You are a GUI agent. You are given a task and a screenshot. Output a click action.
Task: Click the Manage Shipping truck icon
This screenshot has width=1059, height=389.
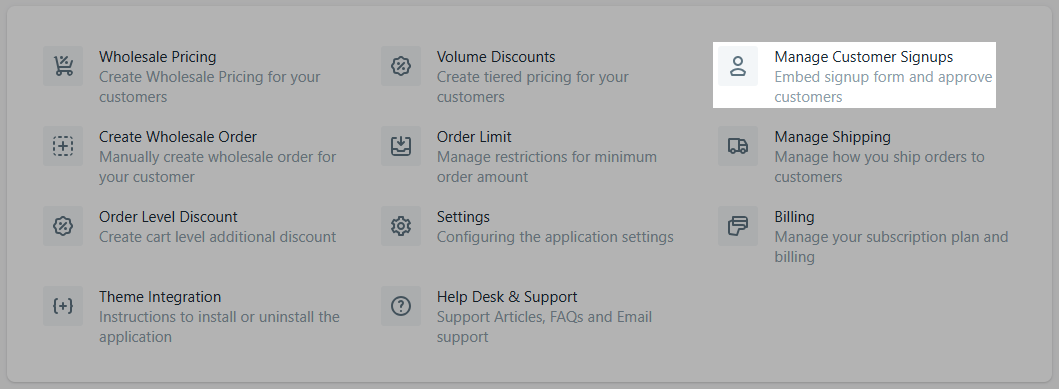coord(738,146)
